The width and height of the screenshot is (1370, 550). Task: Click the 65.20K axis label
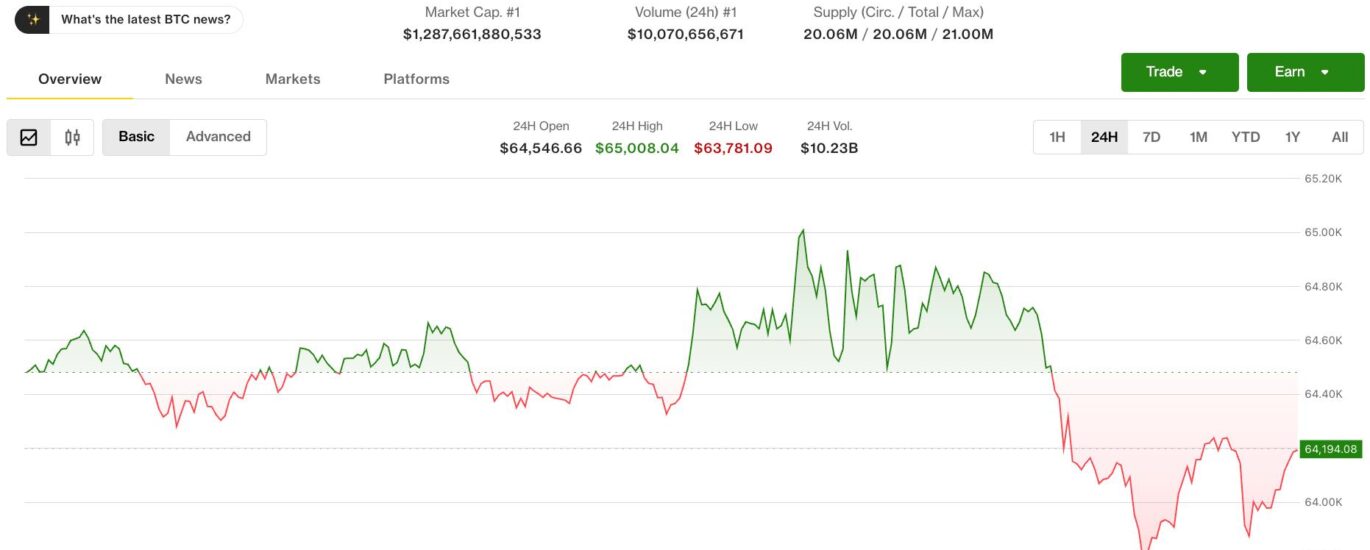click(x=1323, y=179)
